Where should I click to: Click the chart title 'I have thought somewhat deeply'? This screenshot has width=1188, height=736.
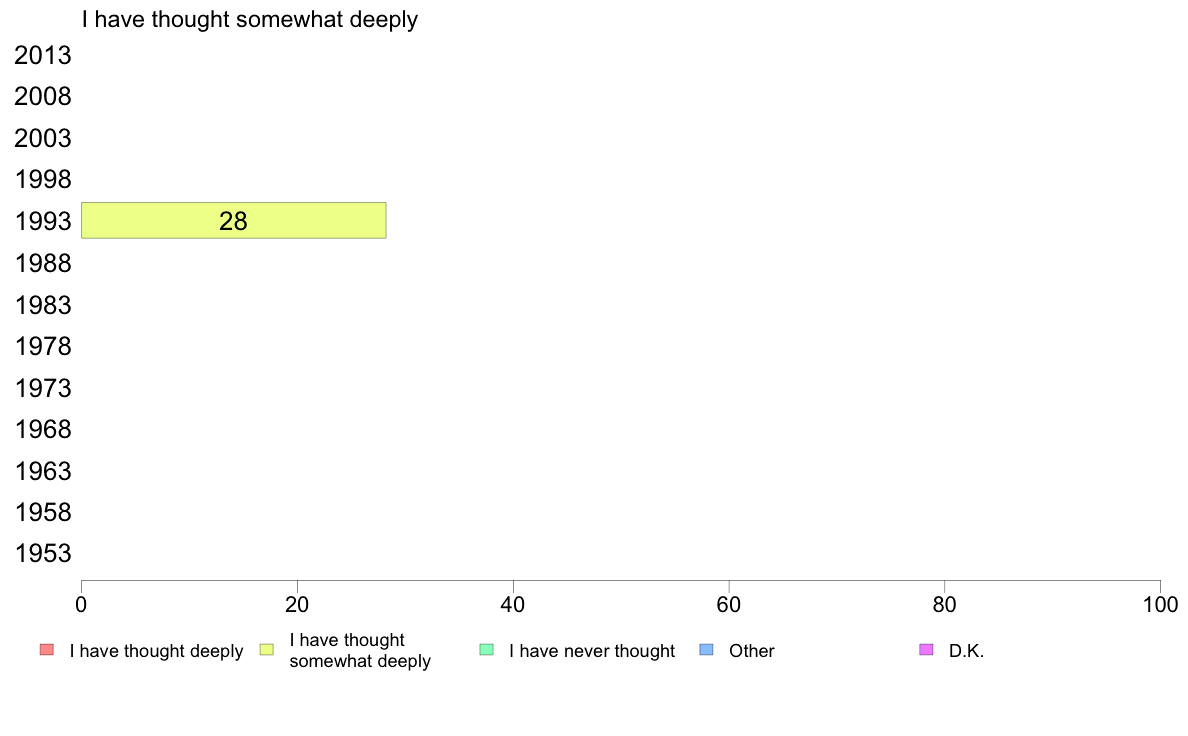(x=250, y=19)
